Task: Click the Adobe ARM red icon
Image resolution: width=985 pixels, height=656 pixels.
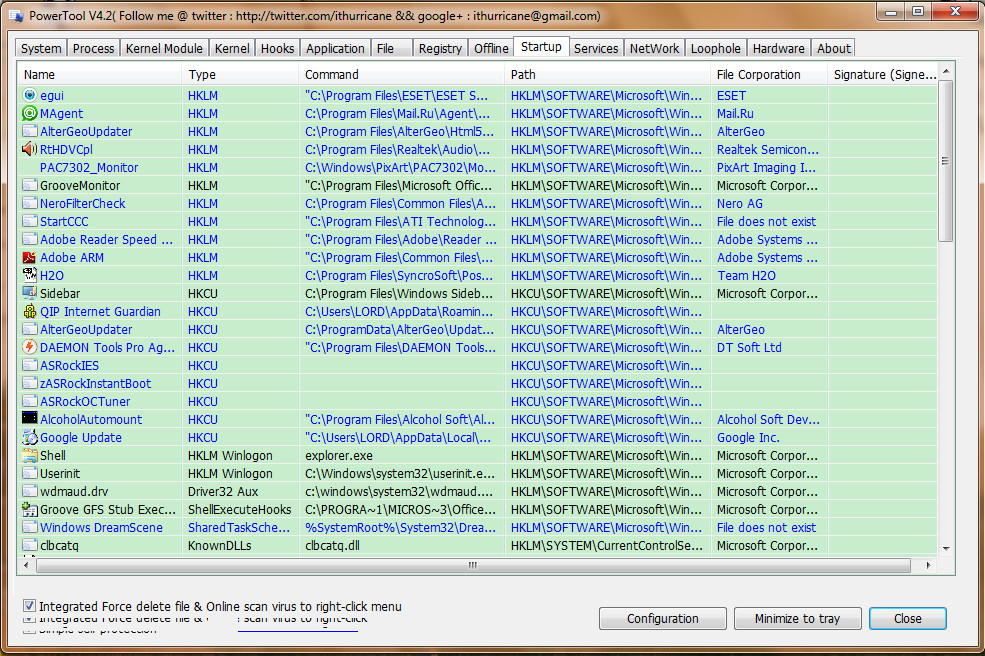Action: (30, 258)
